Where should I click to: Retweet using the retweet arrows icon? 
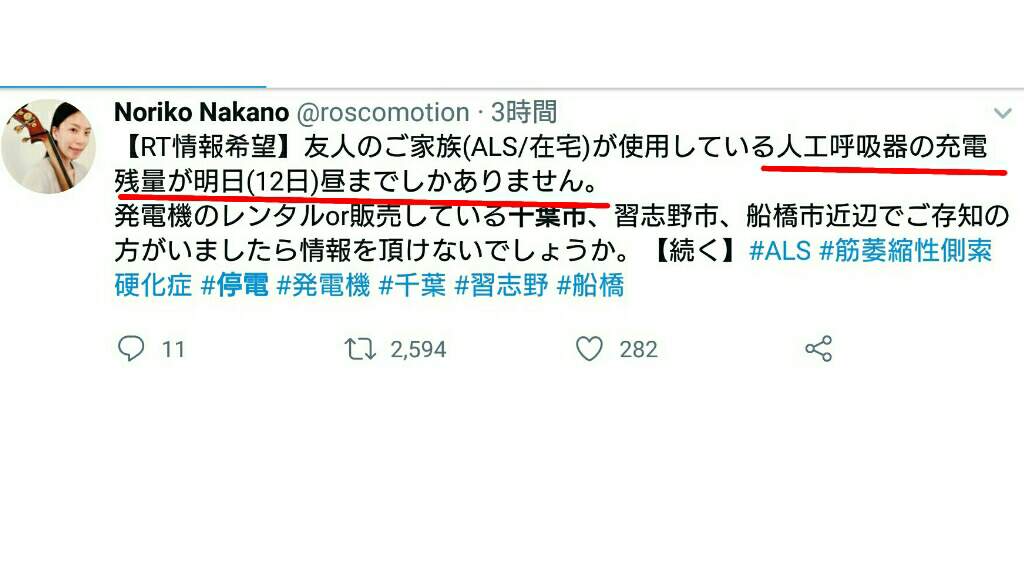[x=360, y=349]
